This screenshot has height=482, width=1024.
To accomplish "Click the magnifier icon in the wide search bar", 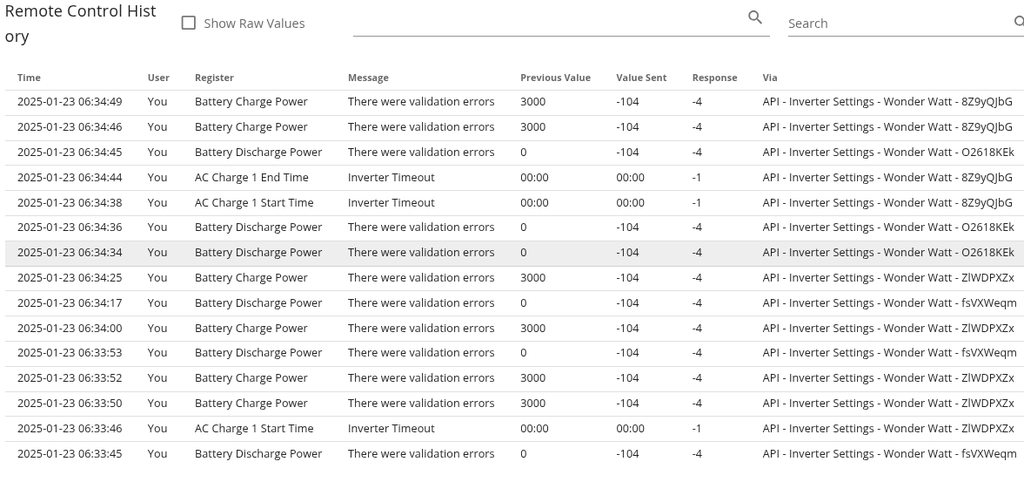I will (755, 18).
